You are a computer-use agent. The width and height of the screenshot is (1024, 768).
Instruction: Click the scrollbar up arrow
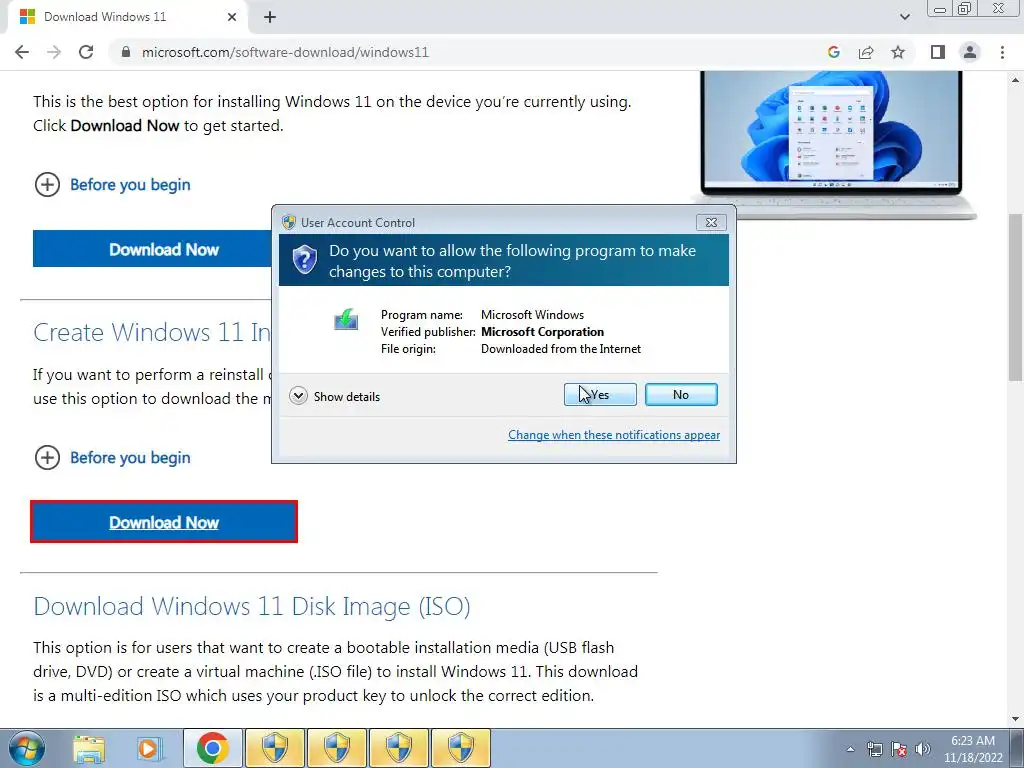point(1016,80)
